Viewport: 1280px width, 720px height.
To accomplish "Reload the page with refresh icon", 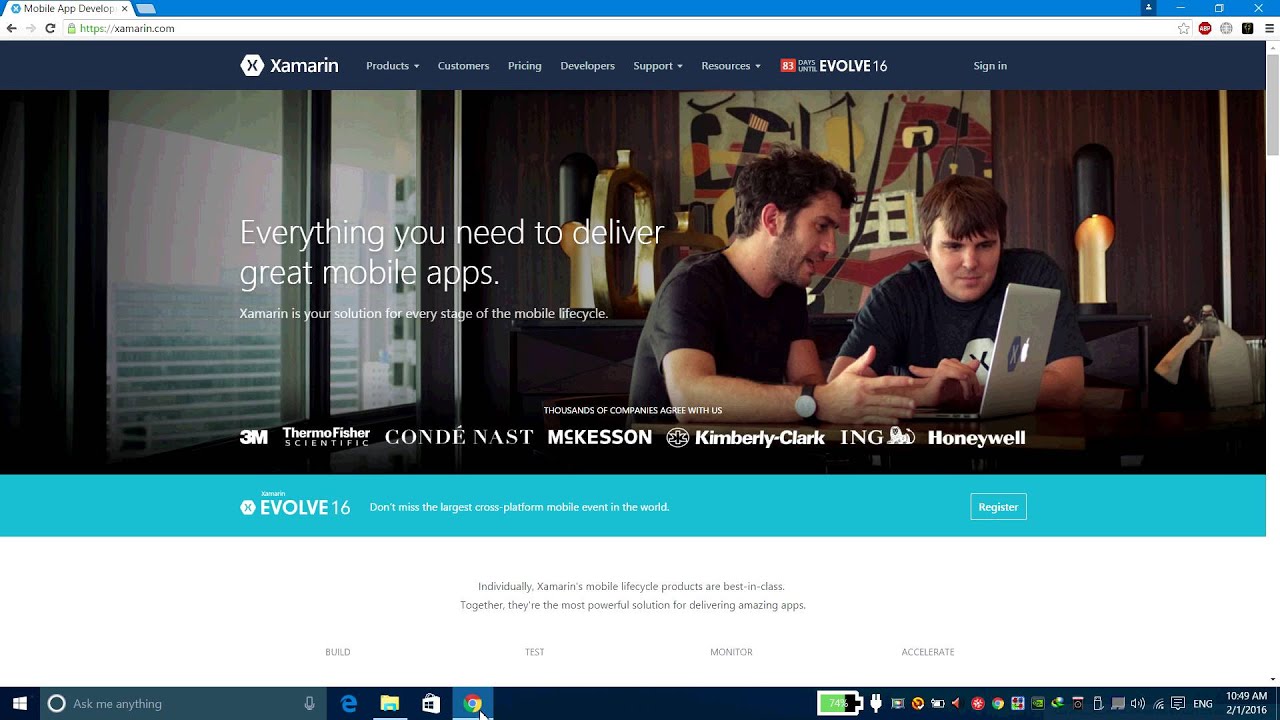I will tap(50, 28).
